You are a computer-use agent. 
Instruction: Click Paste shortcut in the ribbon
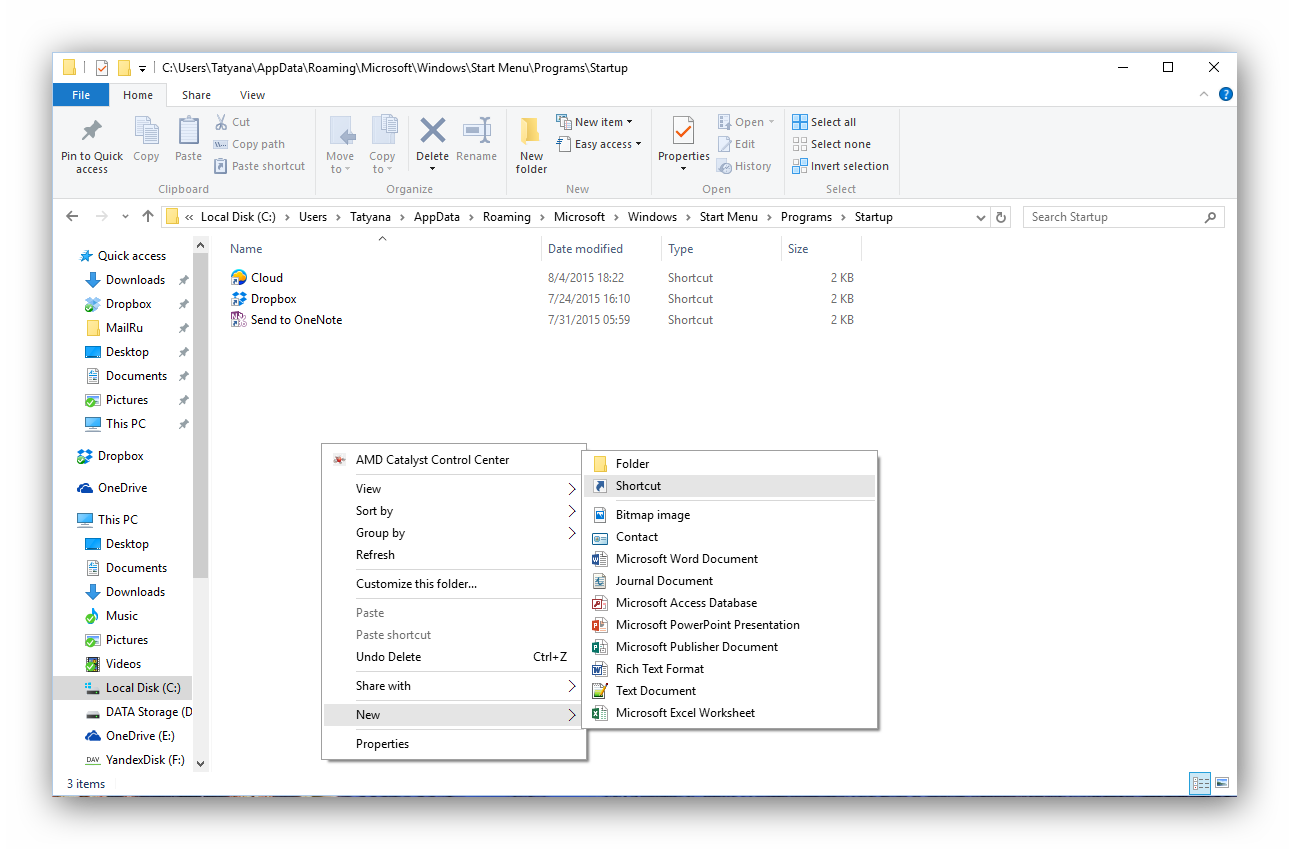(x=259, y=166)
